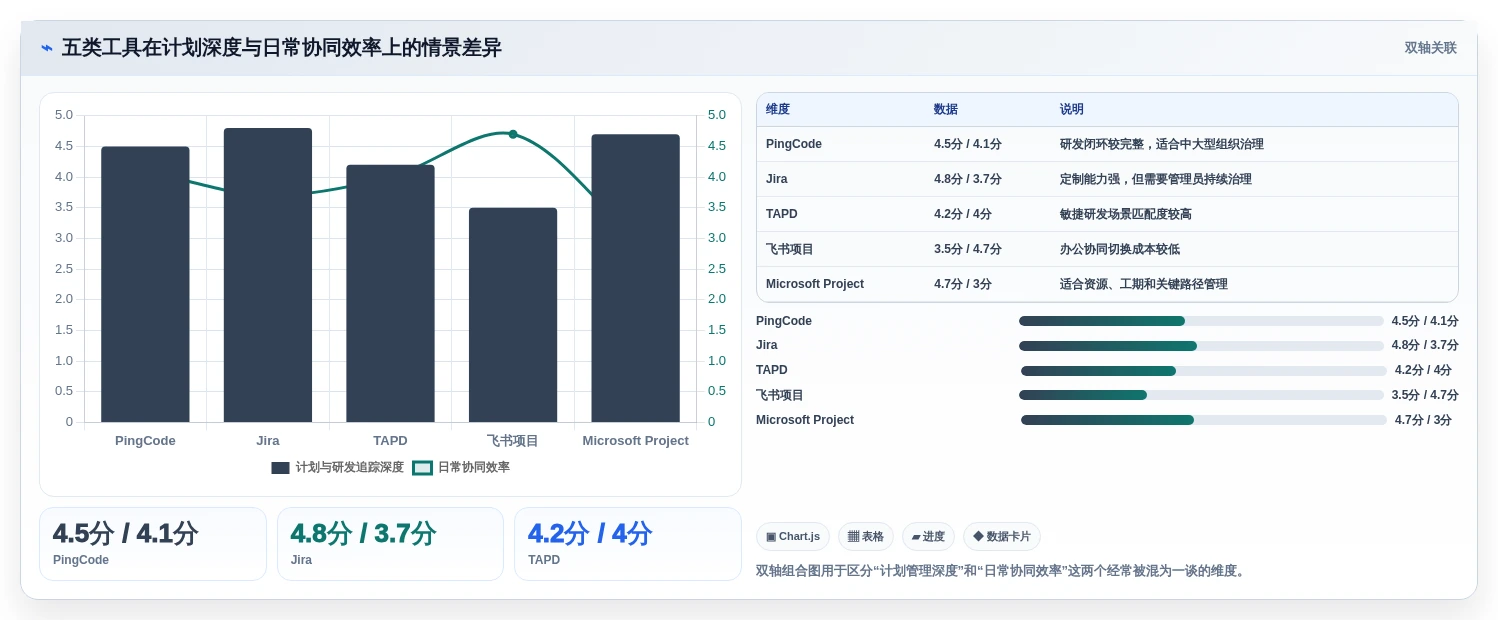Click the PingCode x-axis label
This screenshot has width=1498, height=620.
tap(145, 441)
